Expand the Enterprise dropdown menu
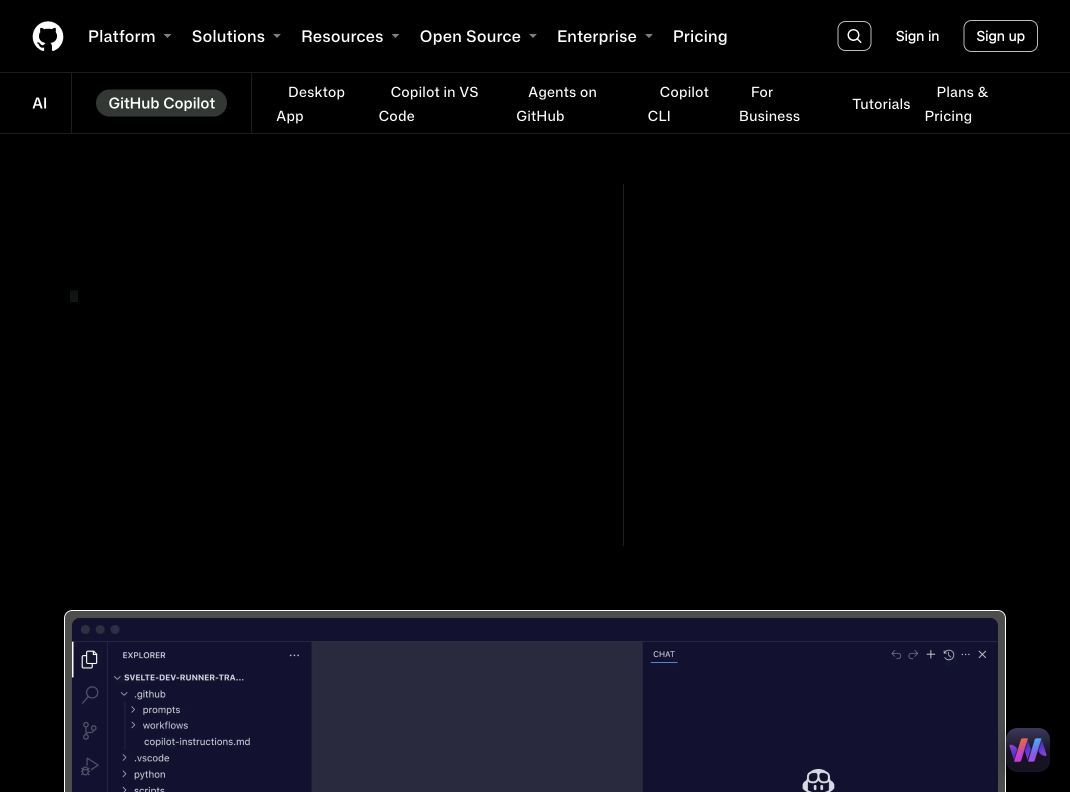 point(605,36)
